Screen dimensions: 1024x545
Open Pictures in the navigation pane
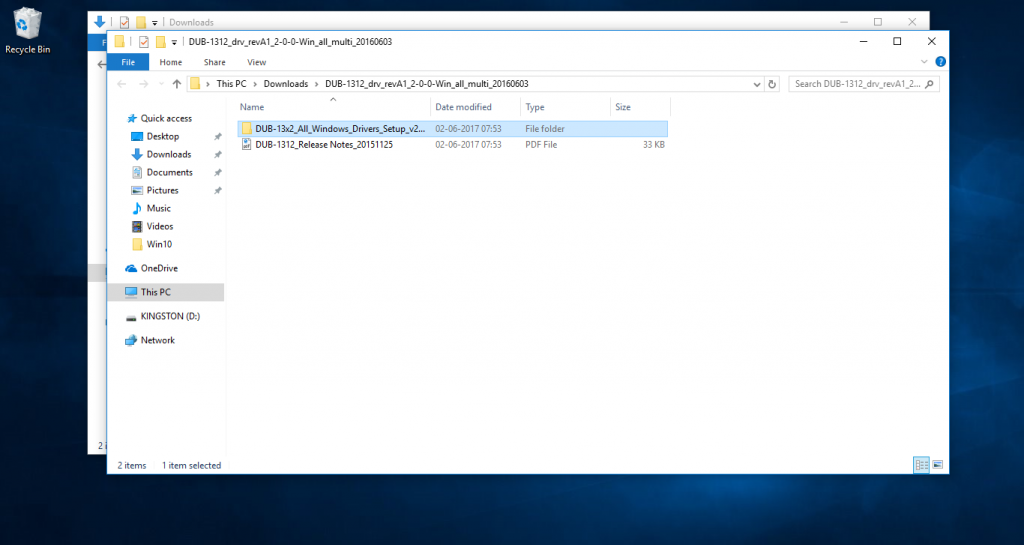tap(162, 191)
